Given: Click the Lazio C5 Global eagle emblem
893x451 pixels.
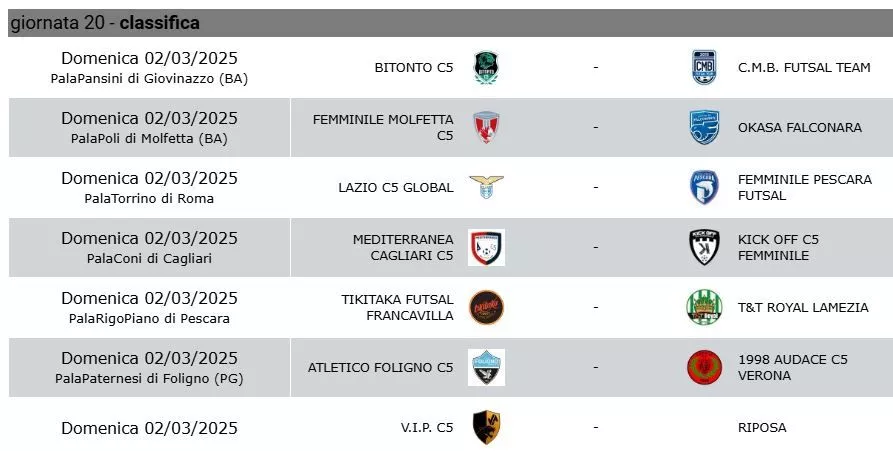Looking at the screenshot, I should point(486,187).
